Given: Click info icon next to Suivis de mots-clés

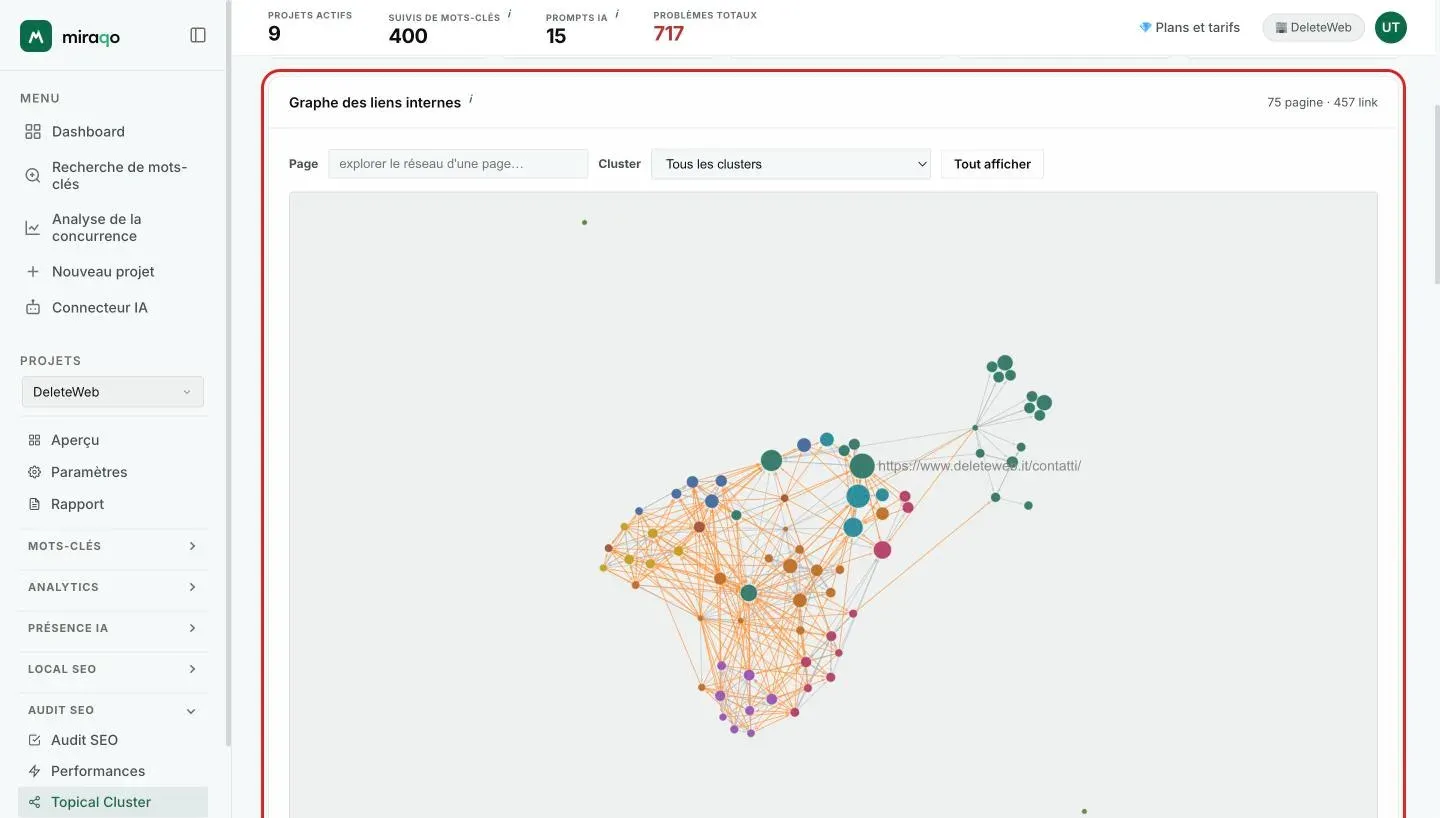Looking at the screenshot, I should pos(509,14).
